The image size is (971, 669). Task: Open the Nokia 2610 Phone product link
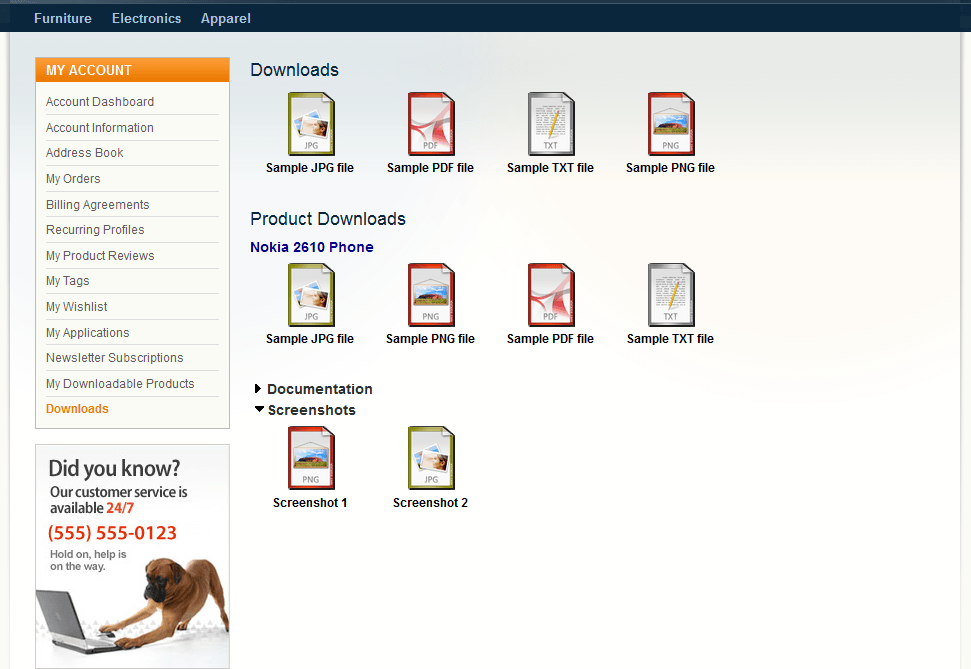(x=311, y=246)
